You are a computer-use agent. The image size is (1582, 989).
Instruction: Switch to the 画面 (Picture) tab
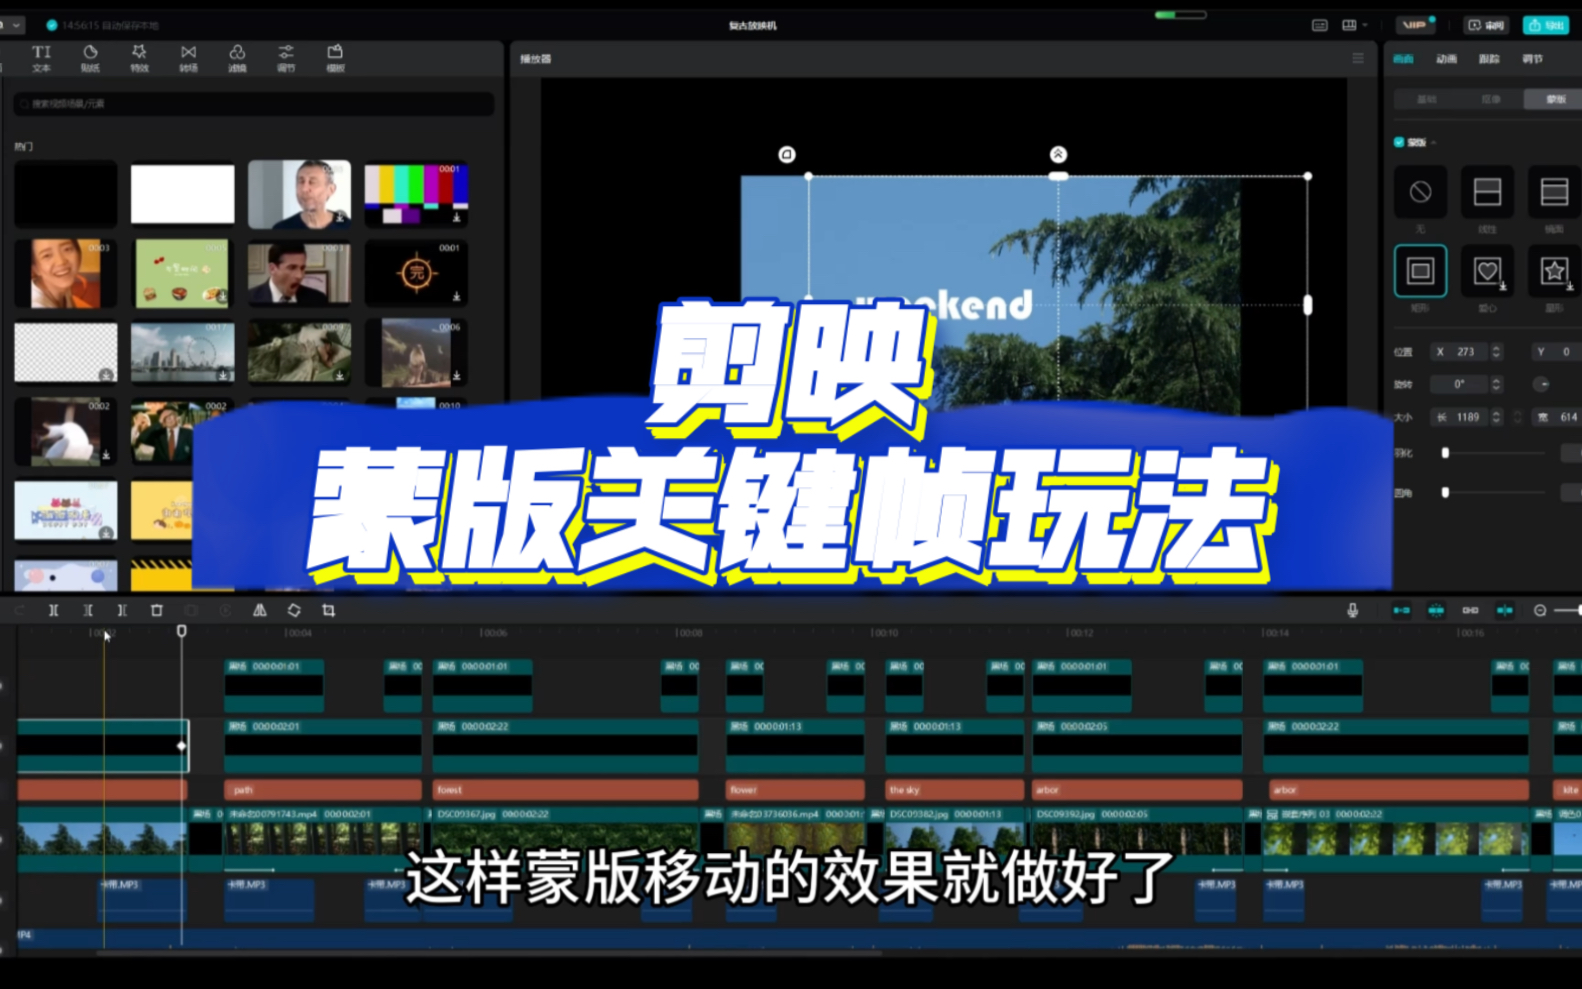1404,59
